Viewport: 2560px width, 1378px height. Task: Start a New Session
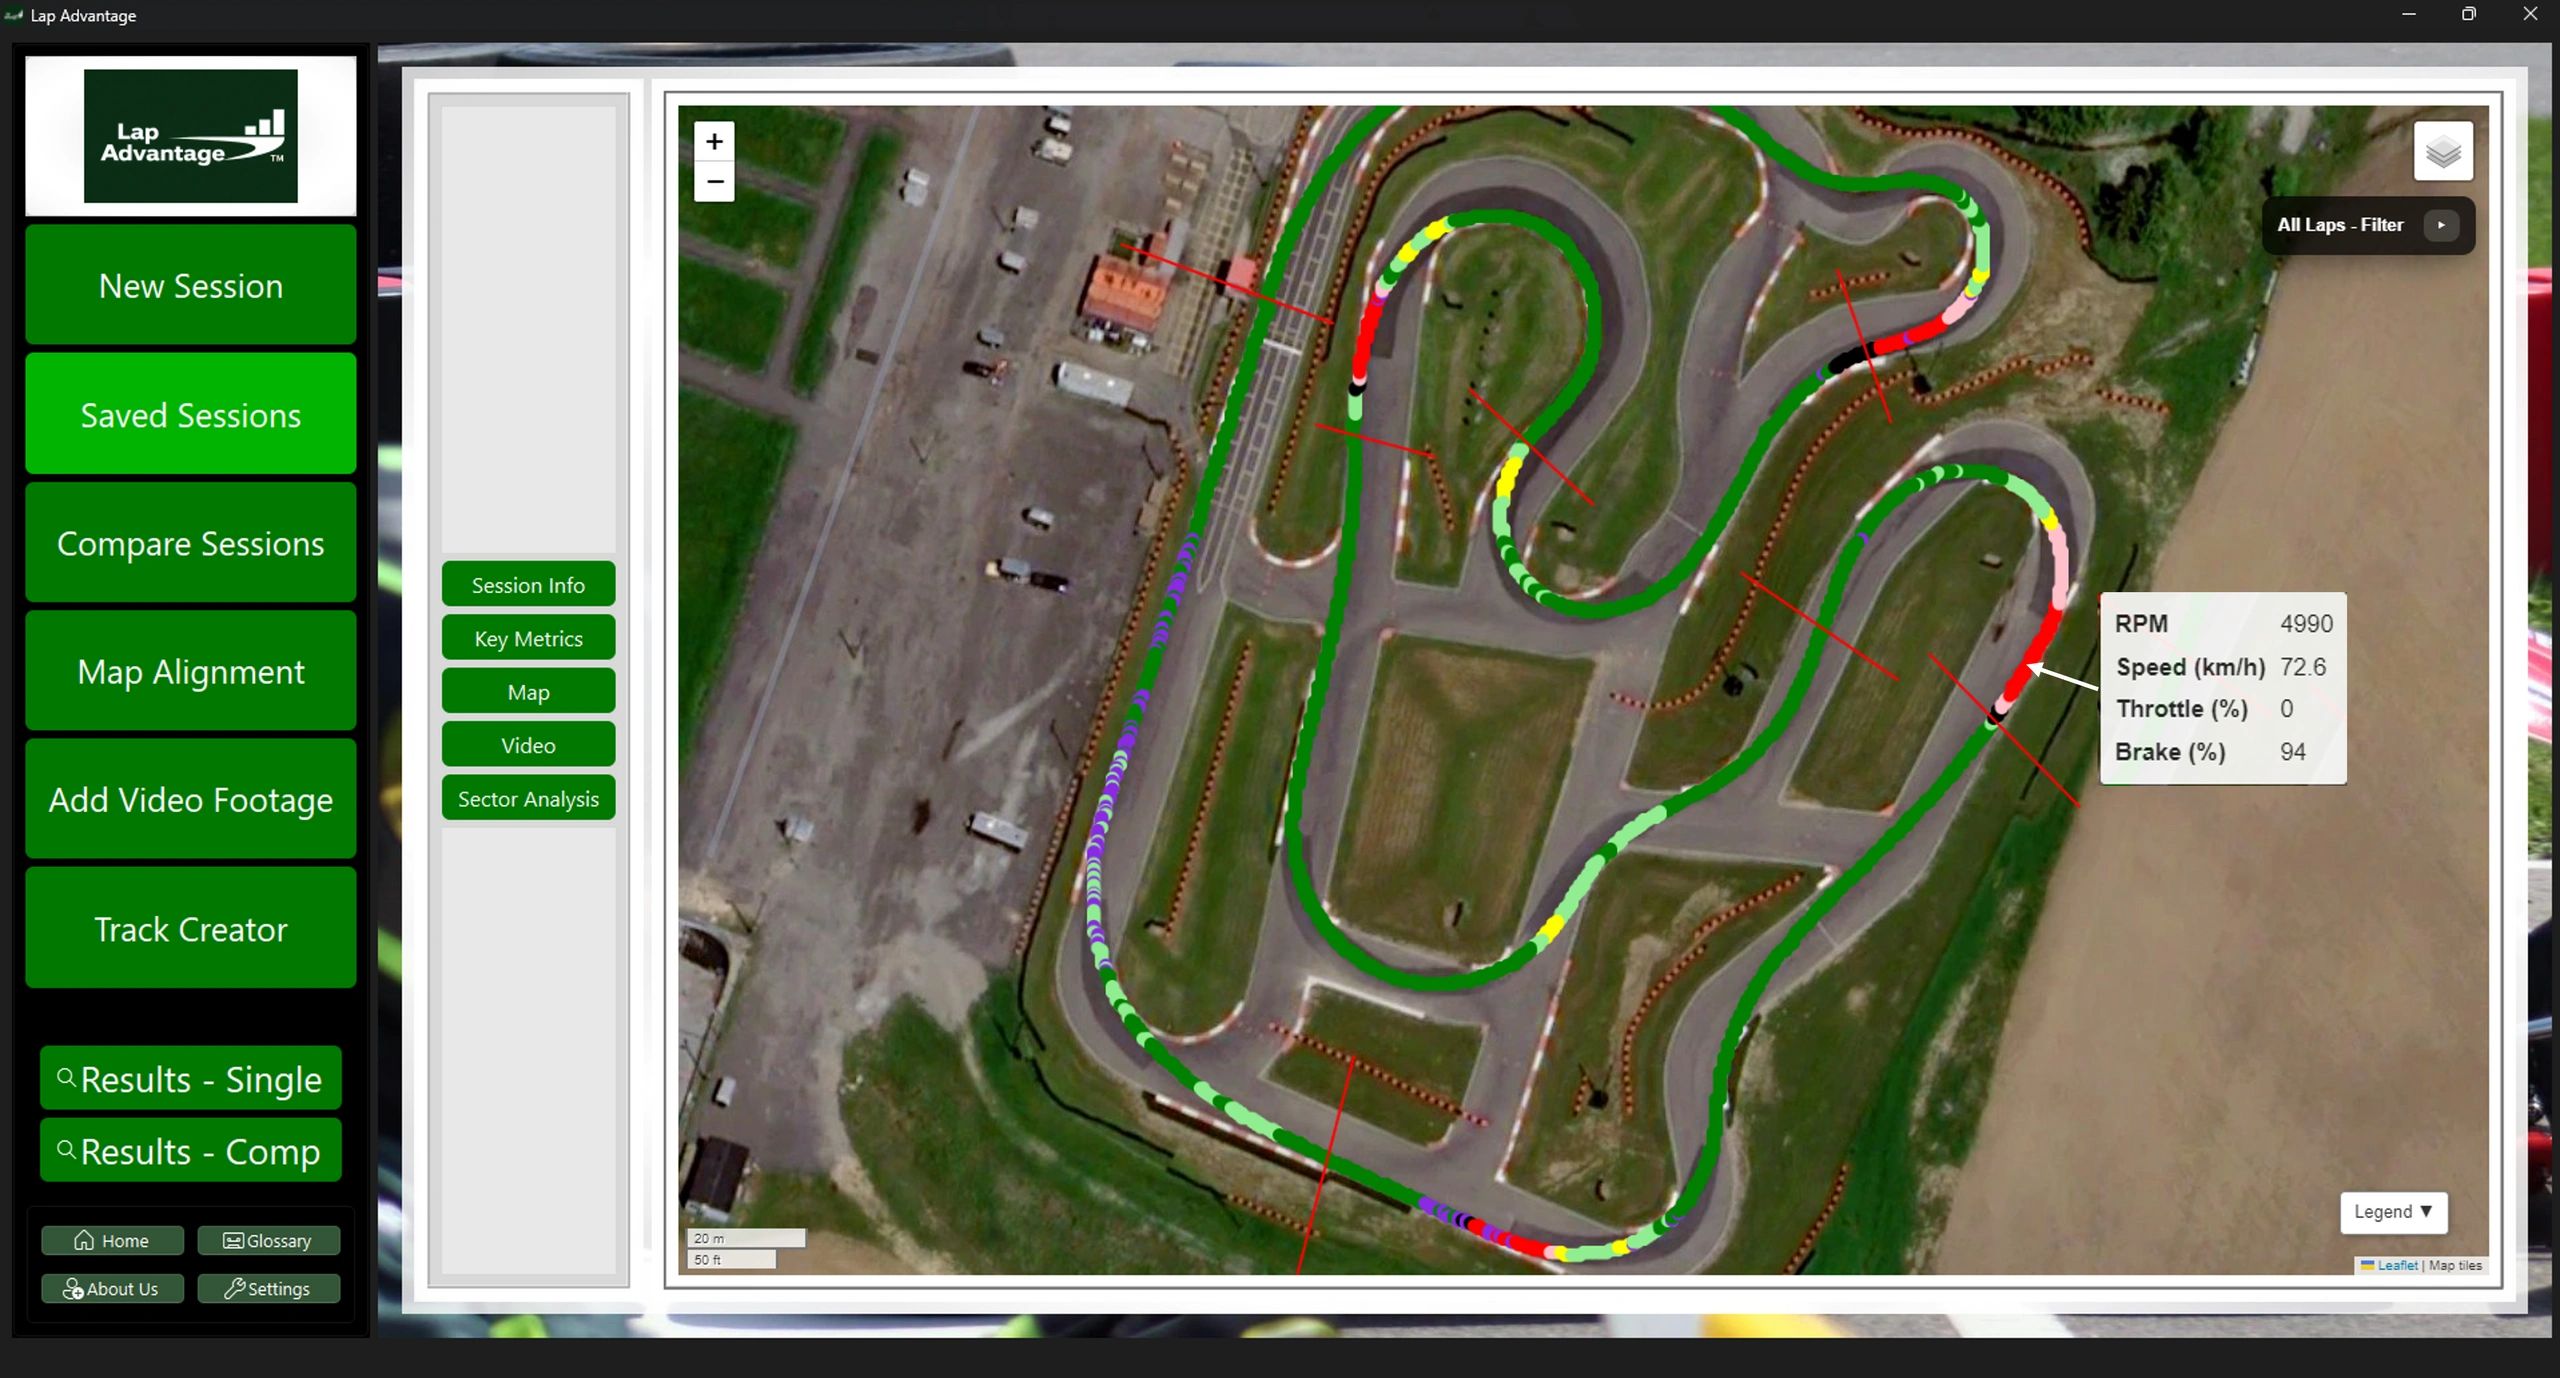coord(190,286)
